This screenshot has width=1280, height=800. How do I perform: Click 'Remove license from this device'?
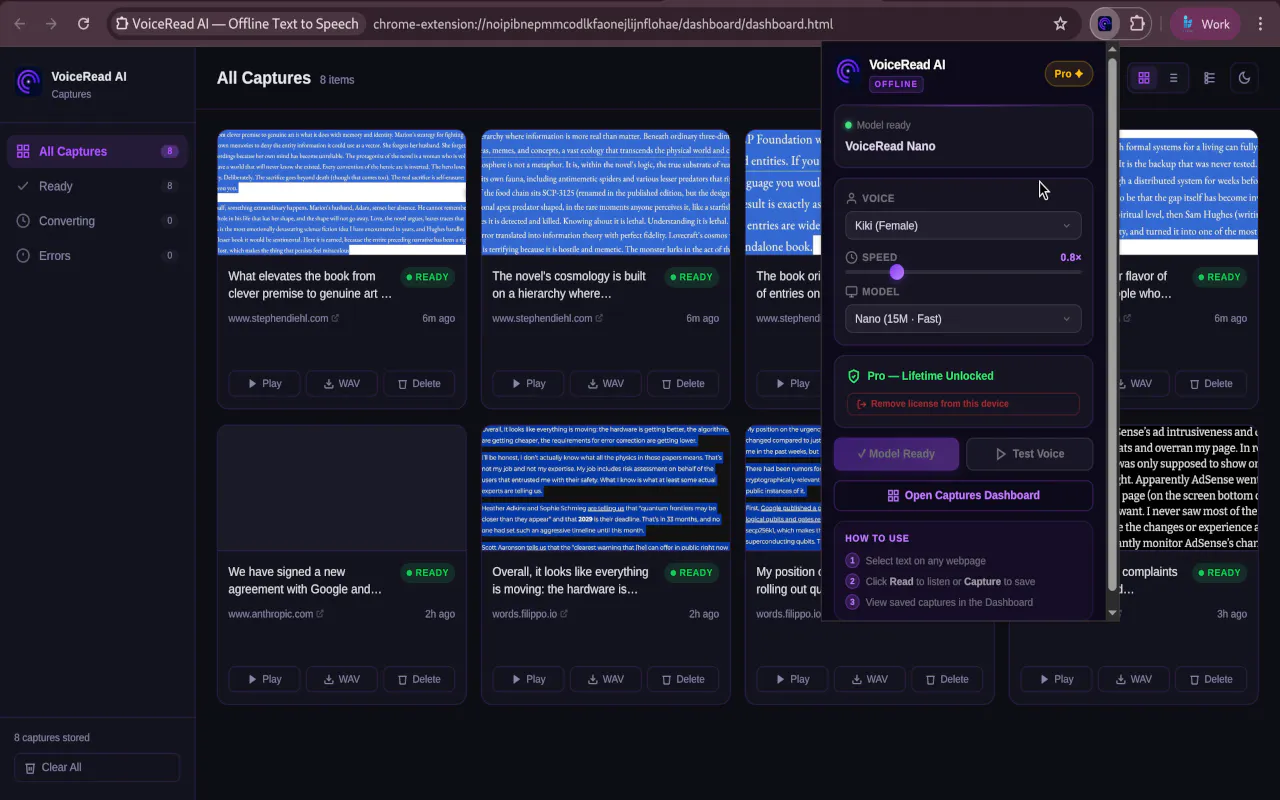point(963,404)
